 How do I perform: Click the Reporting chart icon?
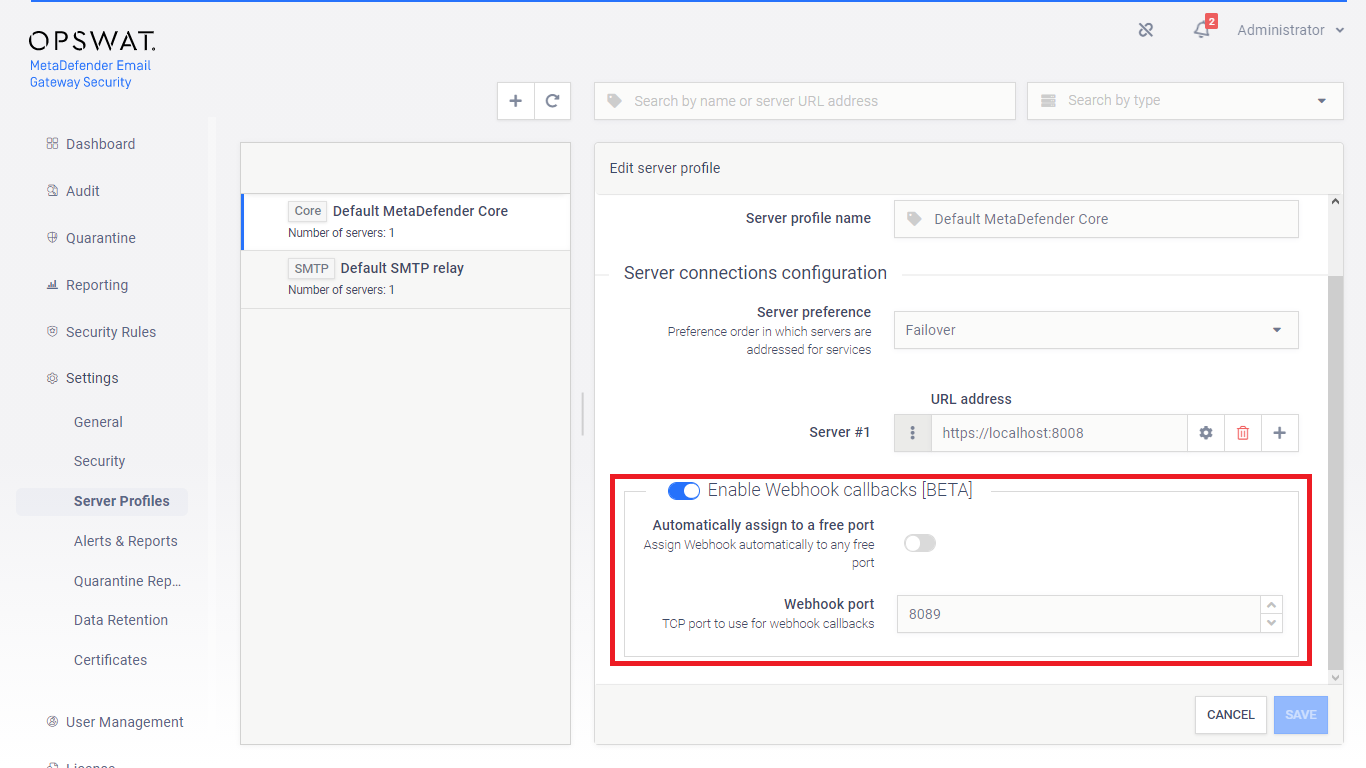[x=52, y=285]
